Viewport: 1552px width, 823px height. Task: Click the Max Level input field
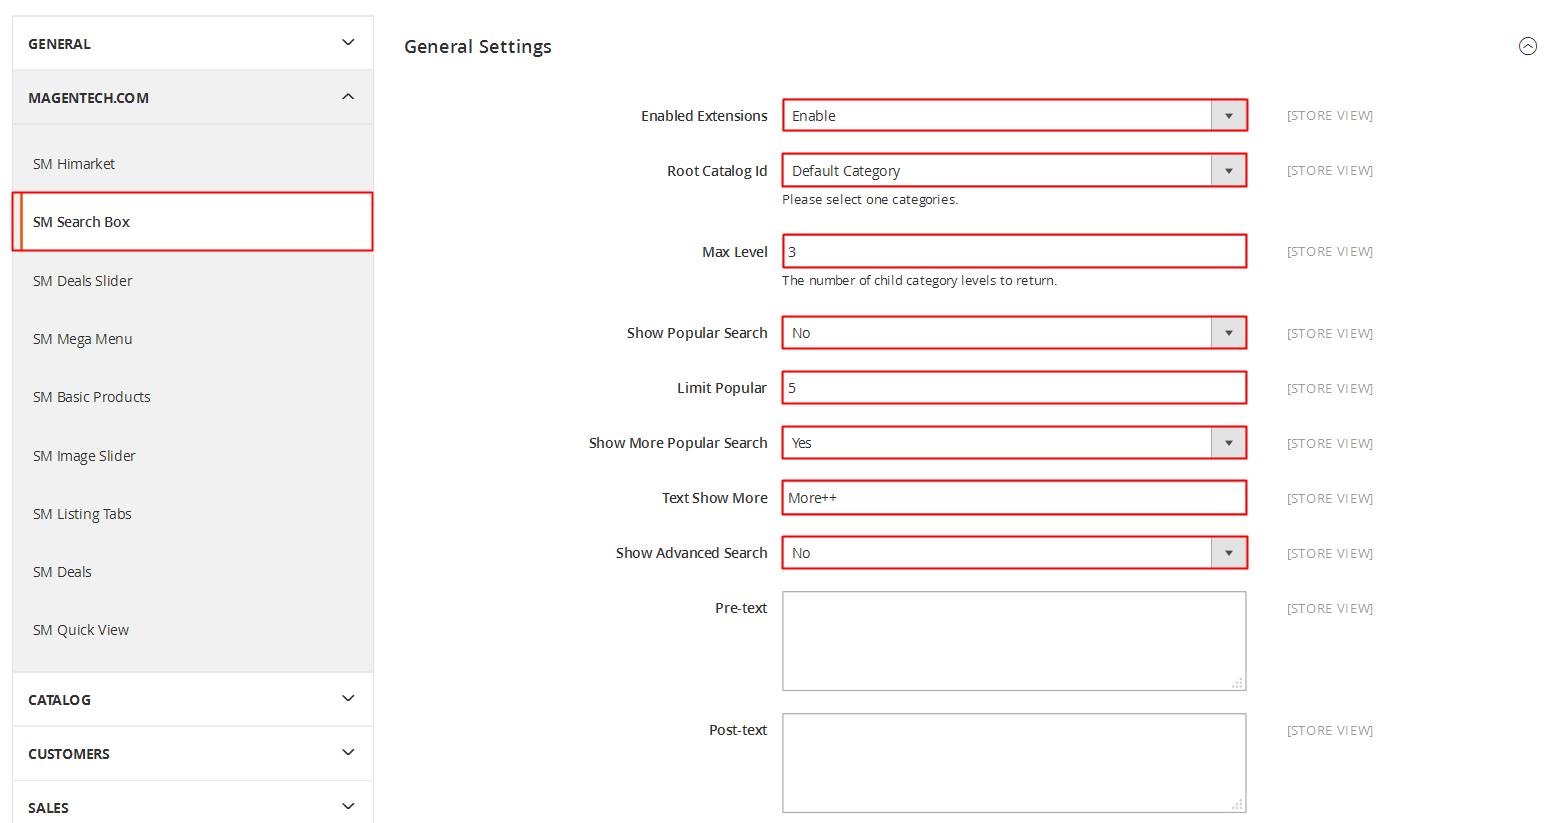point(1014,251)
